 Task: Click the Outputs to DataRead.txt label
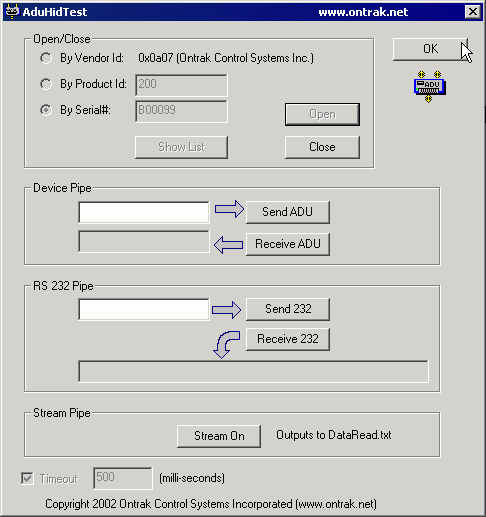[334, 435]
